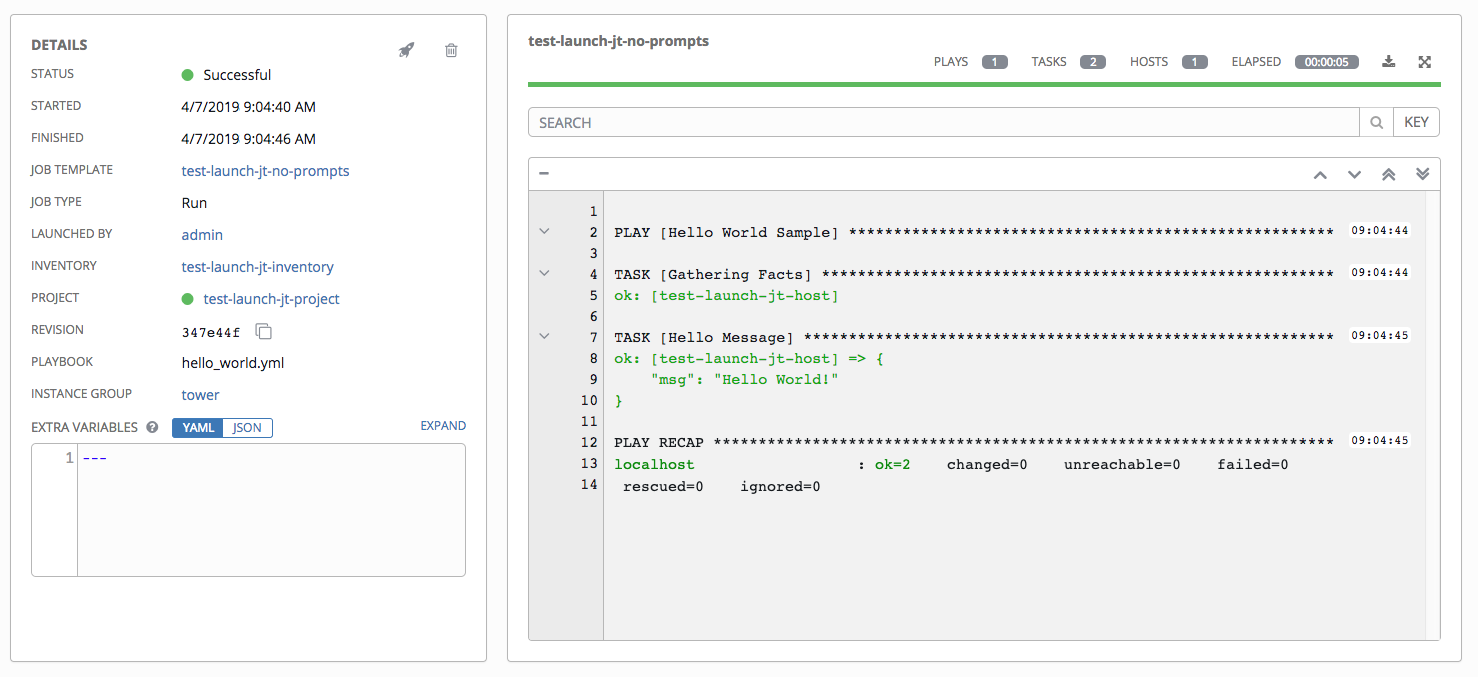This screenshot has height=677, width=1478.
Task: Select the started time 9:04:40 AM
Action: tap(248, 107)
